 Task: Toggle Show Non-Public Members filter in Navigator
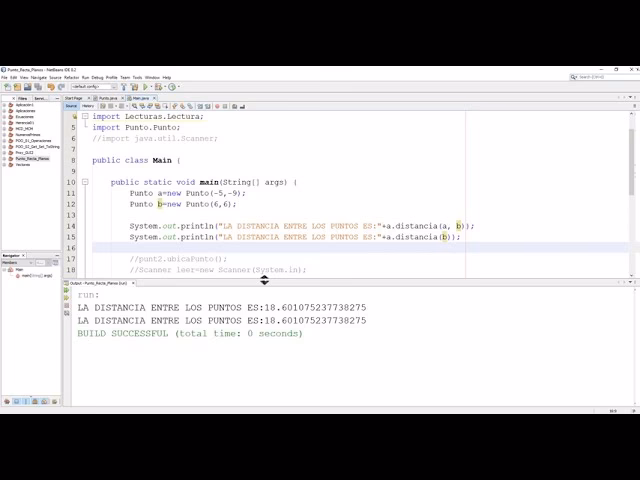tap(35, 402)
